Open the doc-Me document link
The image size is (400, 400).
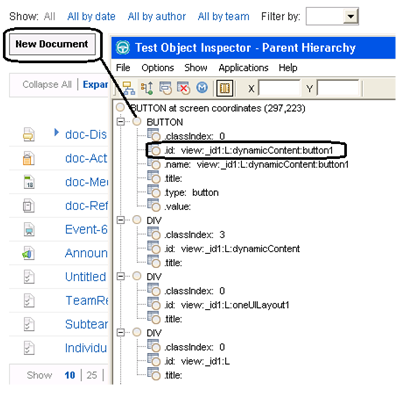(86, 182)
